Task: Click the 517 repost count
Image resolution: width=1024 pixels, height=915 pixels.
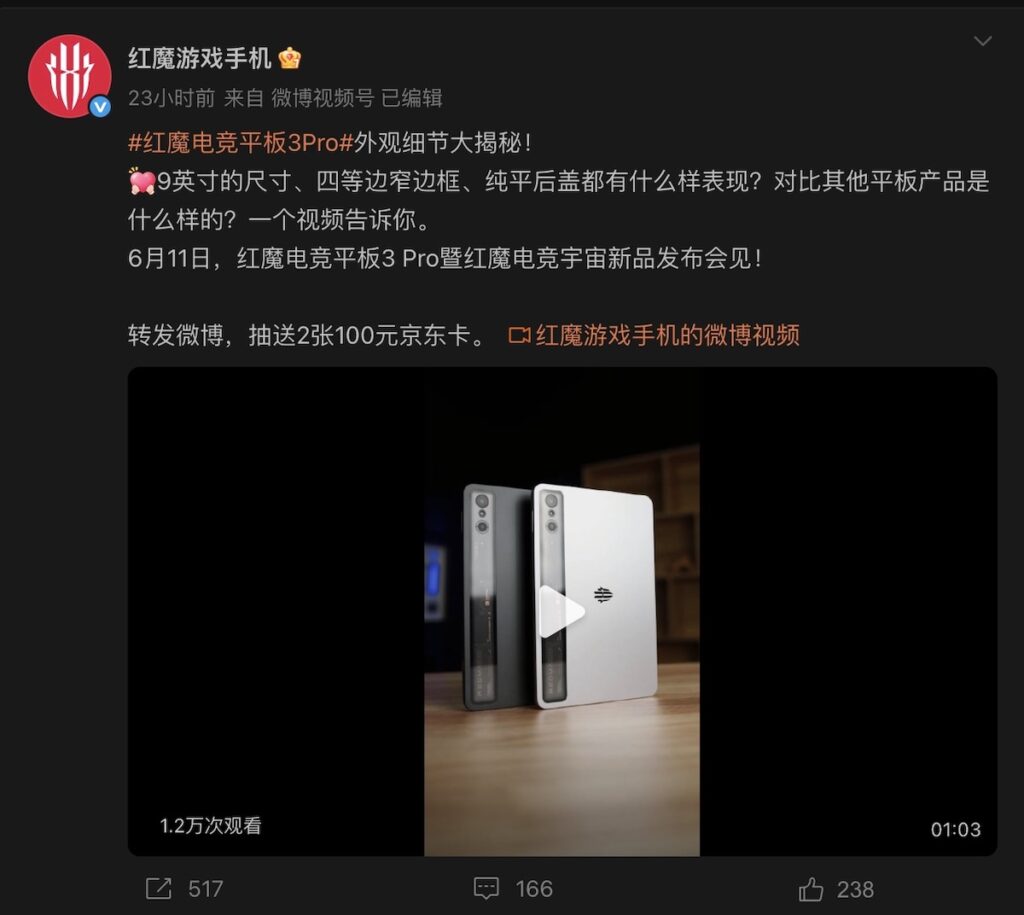Action: click(x=206, y=889)
